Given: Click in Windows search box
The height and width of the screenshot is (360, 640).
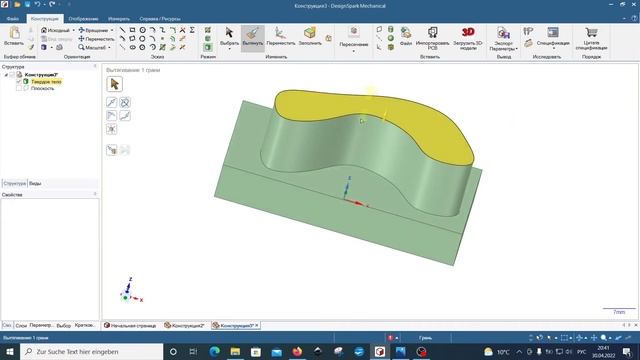Looking at the screenshot, I should 92,352.
